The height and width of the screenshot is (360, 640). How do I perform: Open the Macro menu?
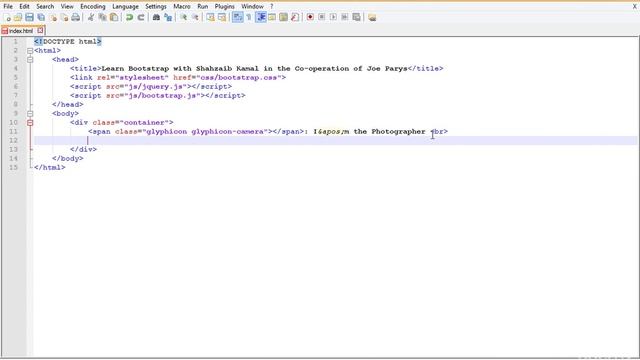pyautogui.click(x=182, y=7)
